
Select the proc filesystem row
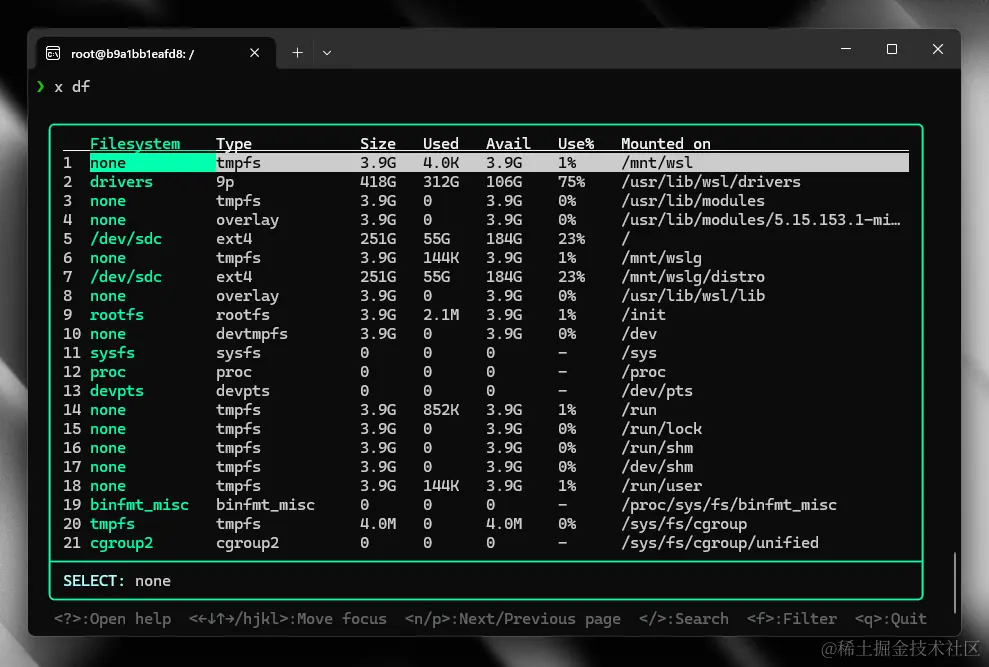point(486,372)
